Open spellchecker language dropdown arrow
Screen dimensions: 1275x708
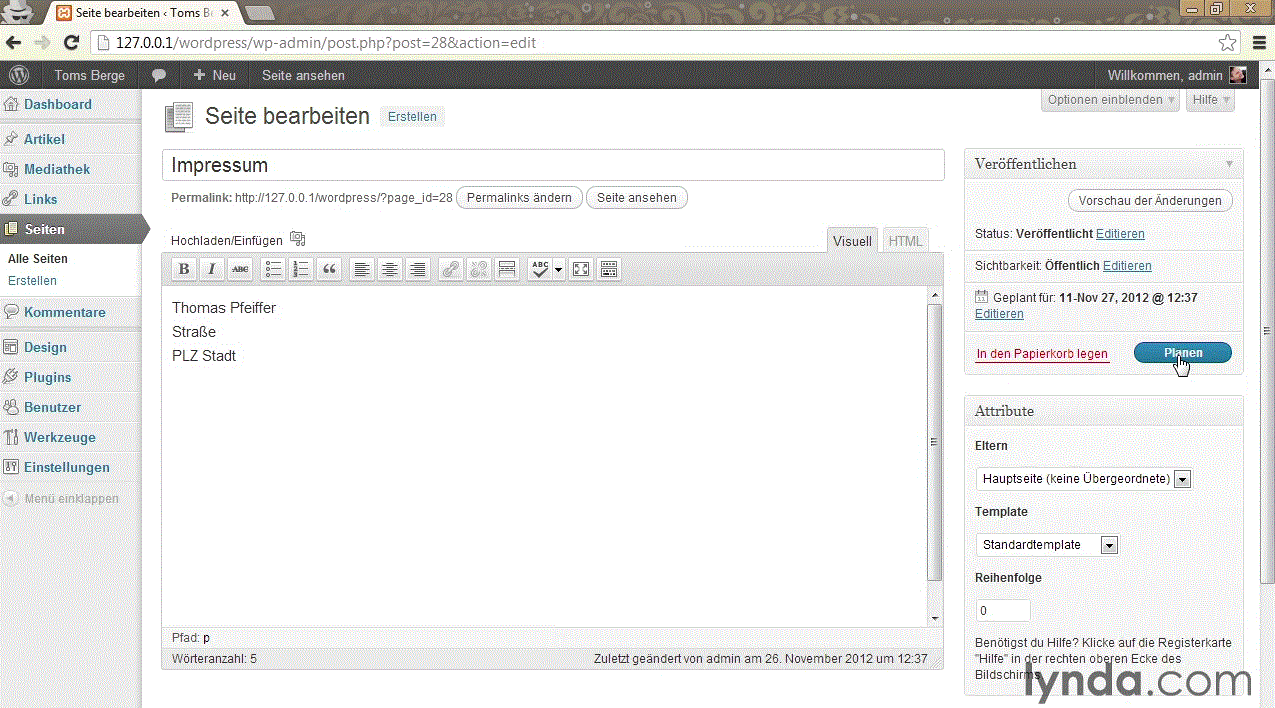(558, 269)
